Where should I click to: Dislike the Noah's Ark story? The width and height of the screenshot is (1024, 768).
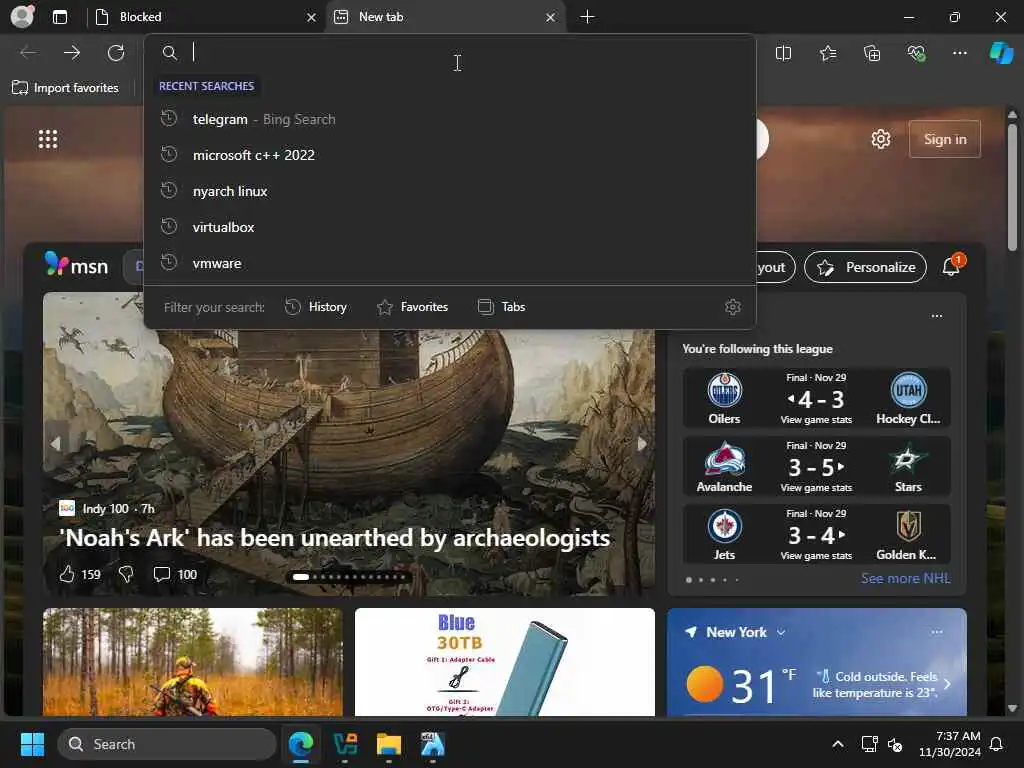click(x=126, y=574)
